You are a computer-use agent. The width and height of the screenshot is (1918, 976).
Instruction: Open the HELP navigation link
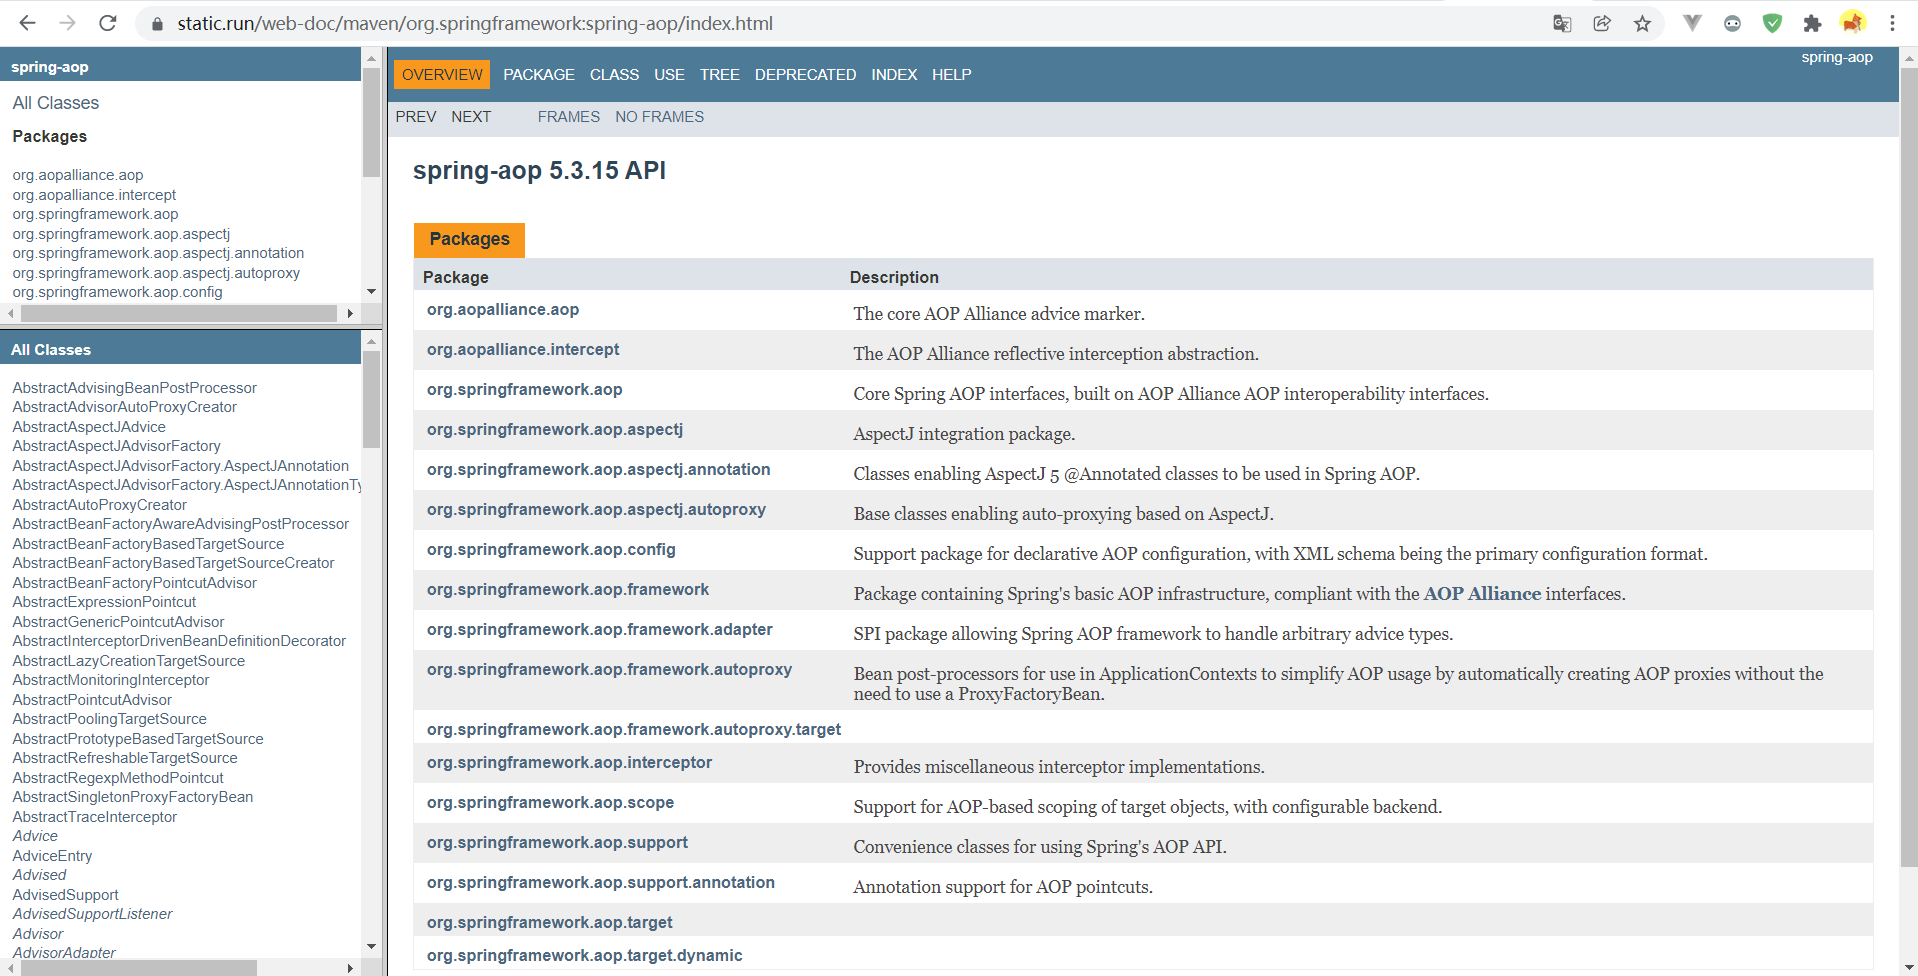tap(952, 74)
